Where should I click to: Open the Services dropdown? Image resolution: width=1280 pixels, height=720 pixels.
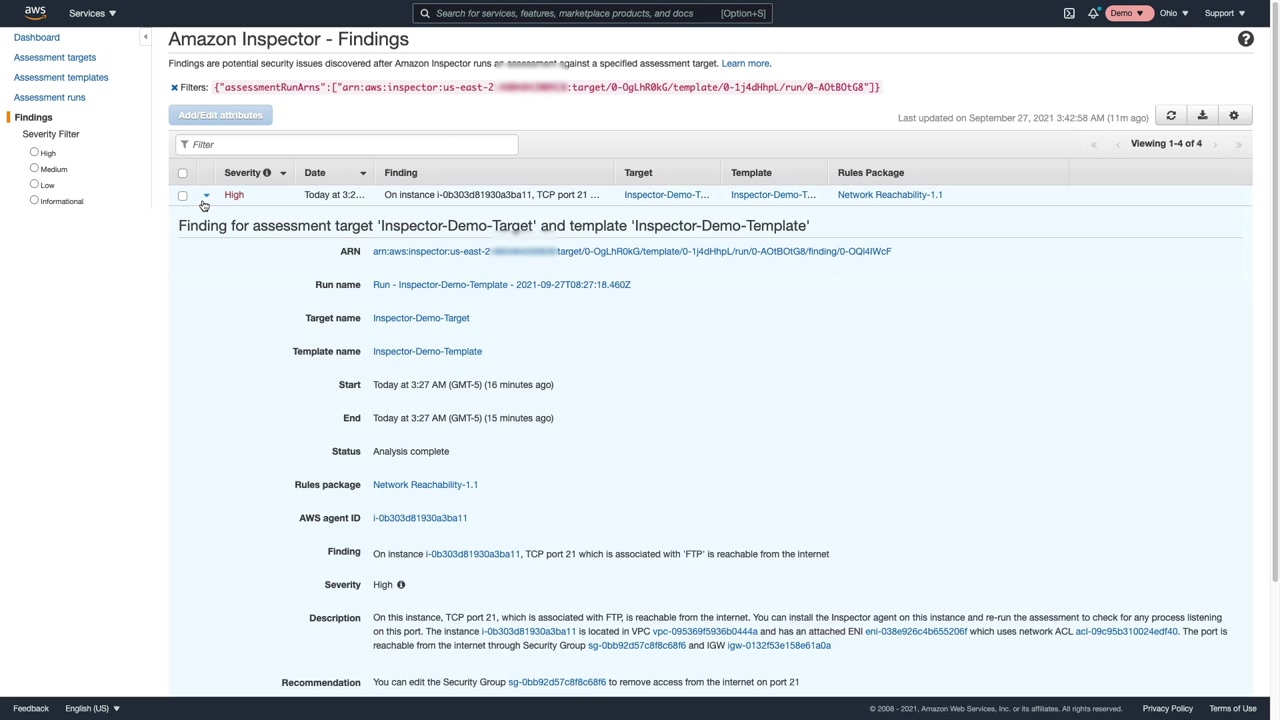pyautogui.click(x=92, y=13)
